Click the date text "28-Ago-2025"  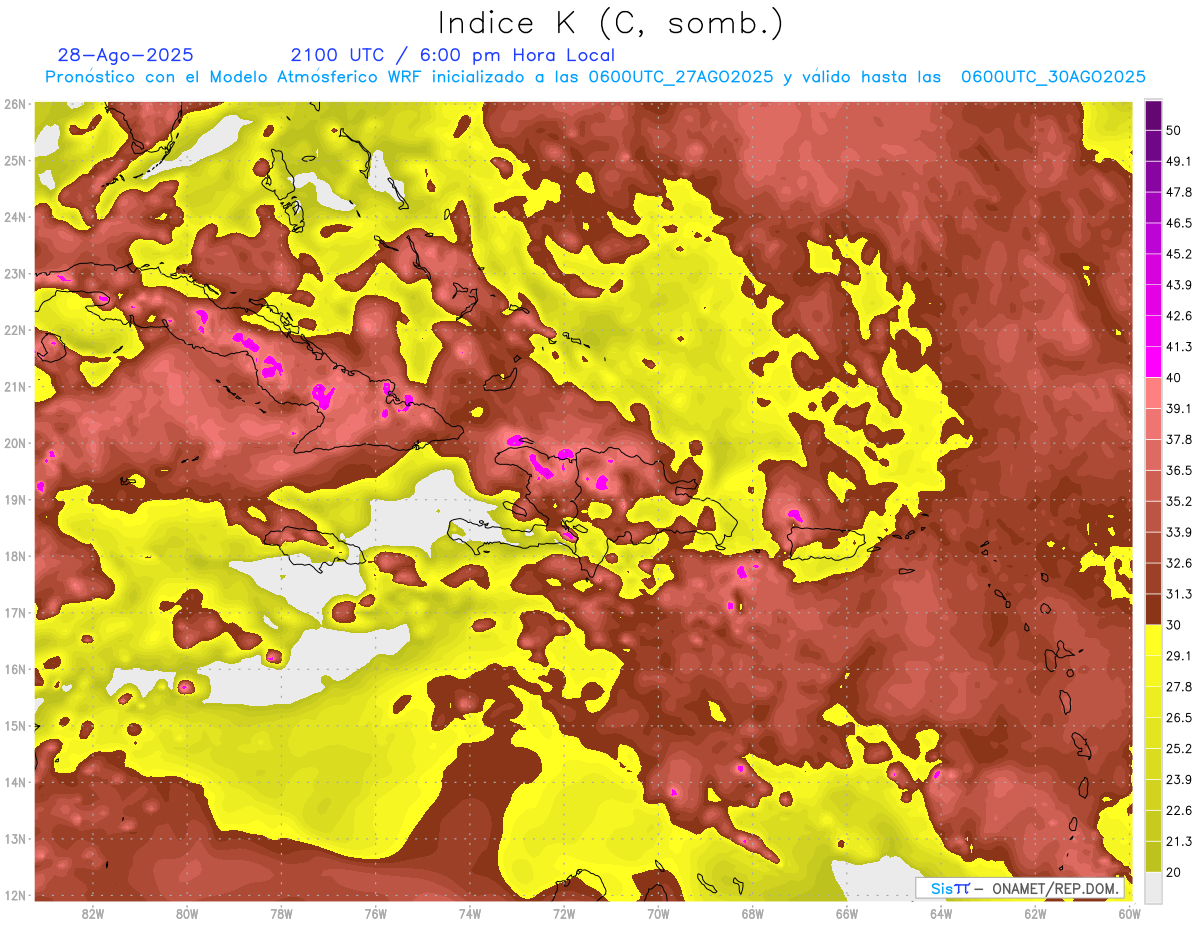(x=126, y=55)
